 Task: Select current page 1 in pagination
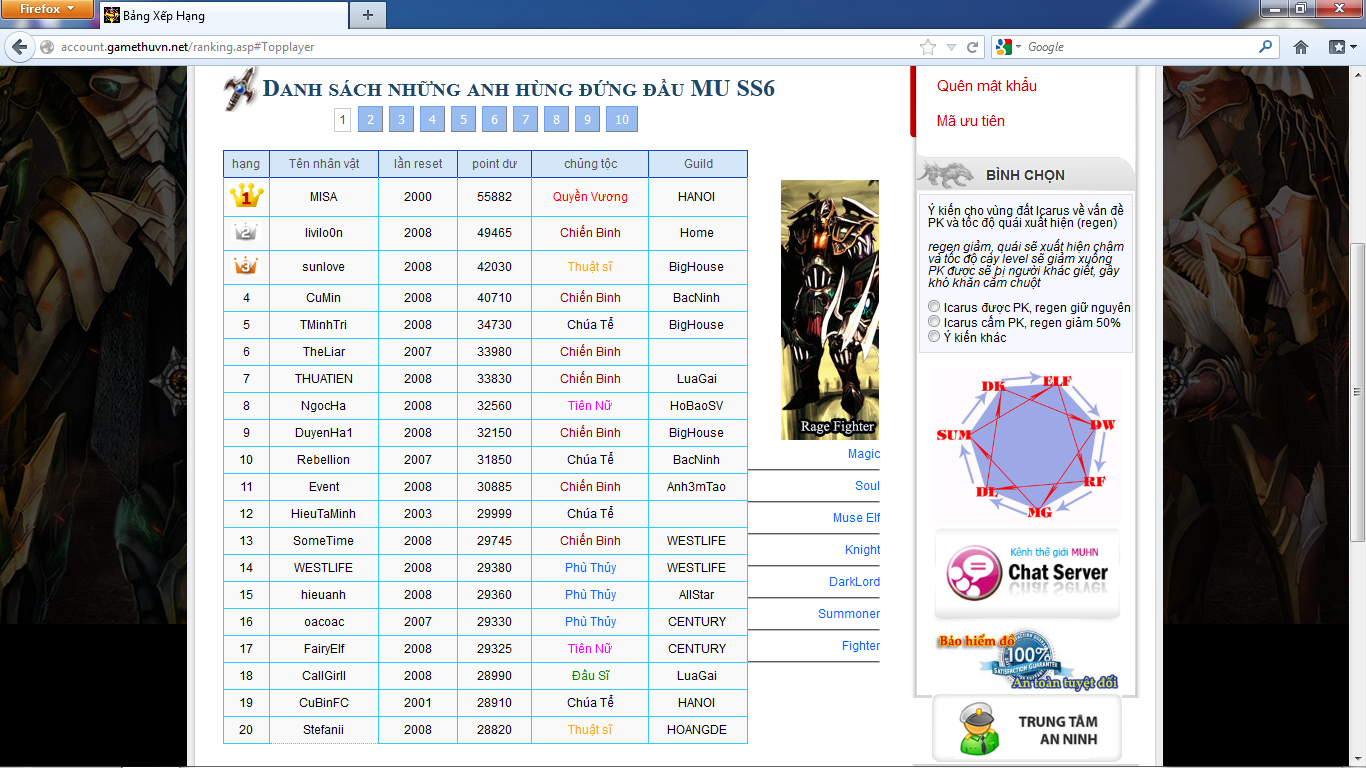click(342, 120)
